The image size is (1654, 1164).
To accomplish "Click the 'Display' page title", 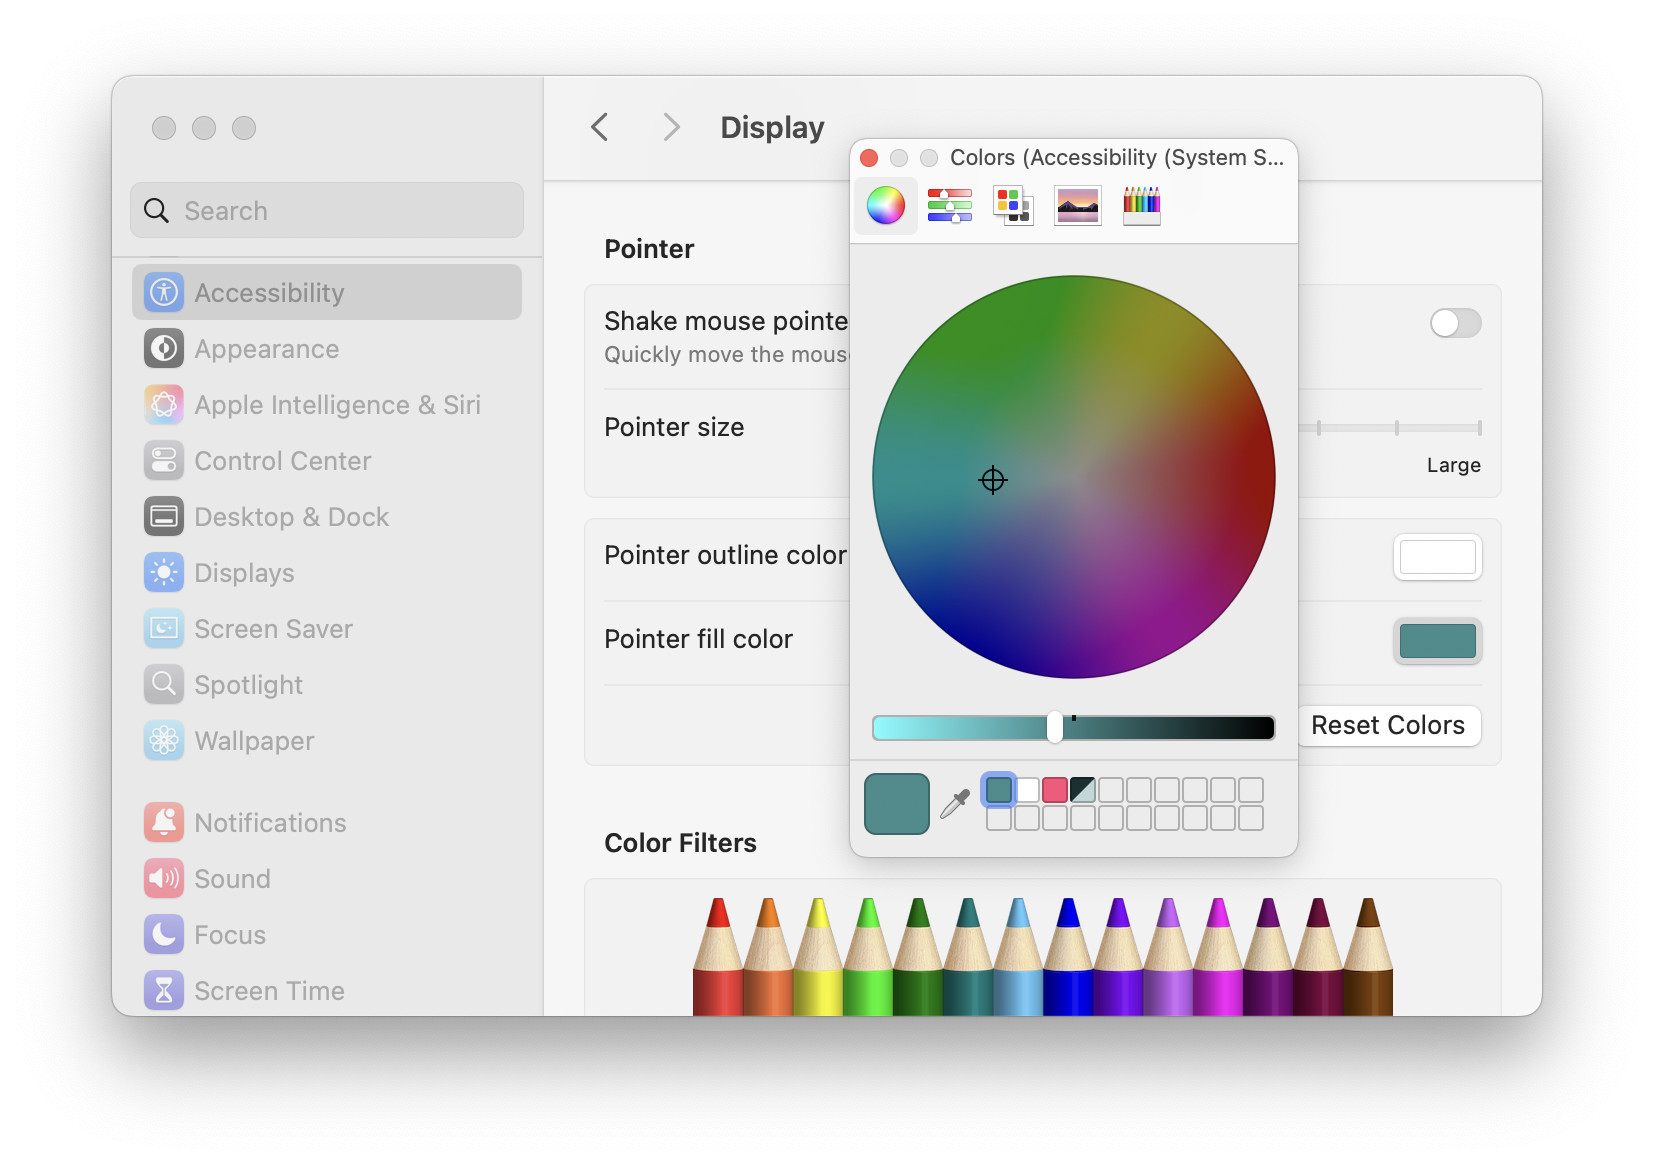I will (772, 127).
